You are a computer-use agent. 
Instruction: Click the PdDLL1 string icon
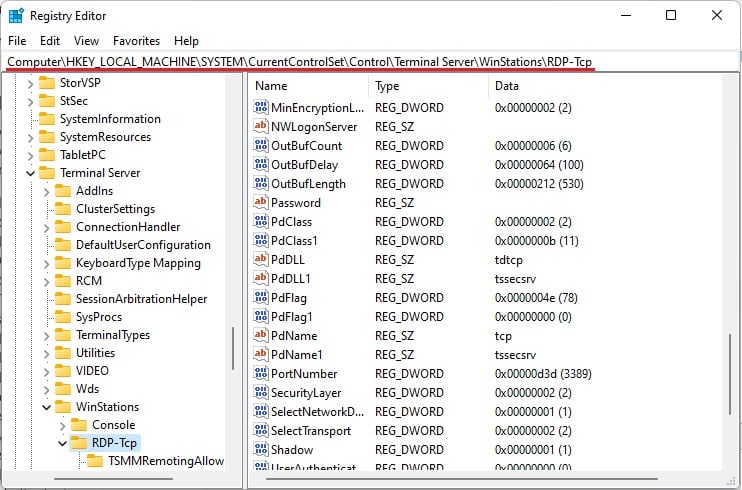261,278
